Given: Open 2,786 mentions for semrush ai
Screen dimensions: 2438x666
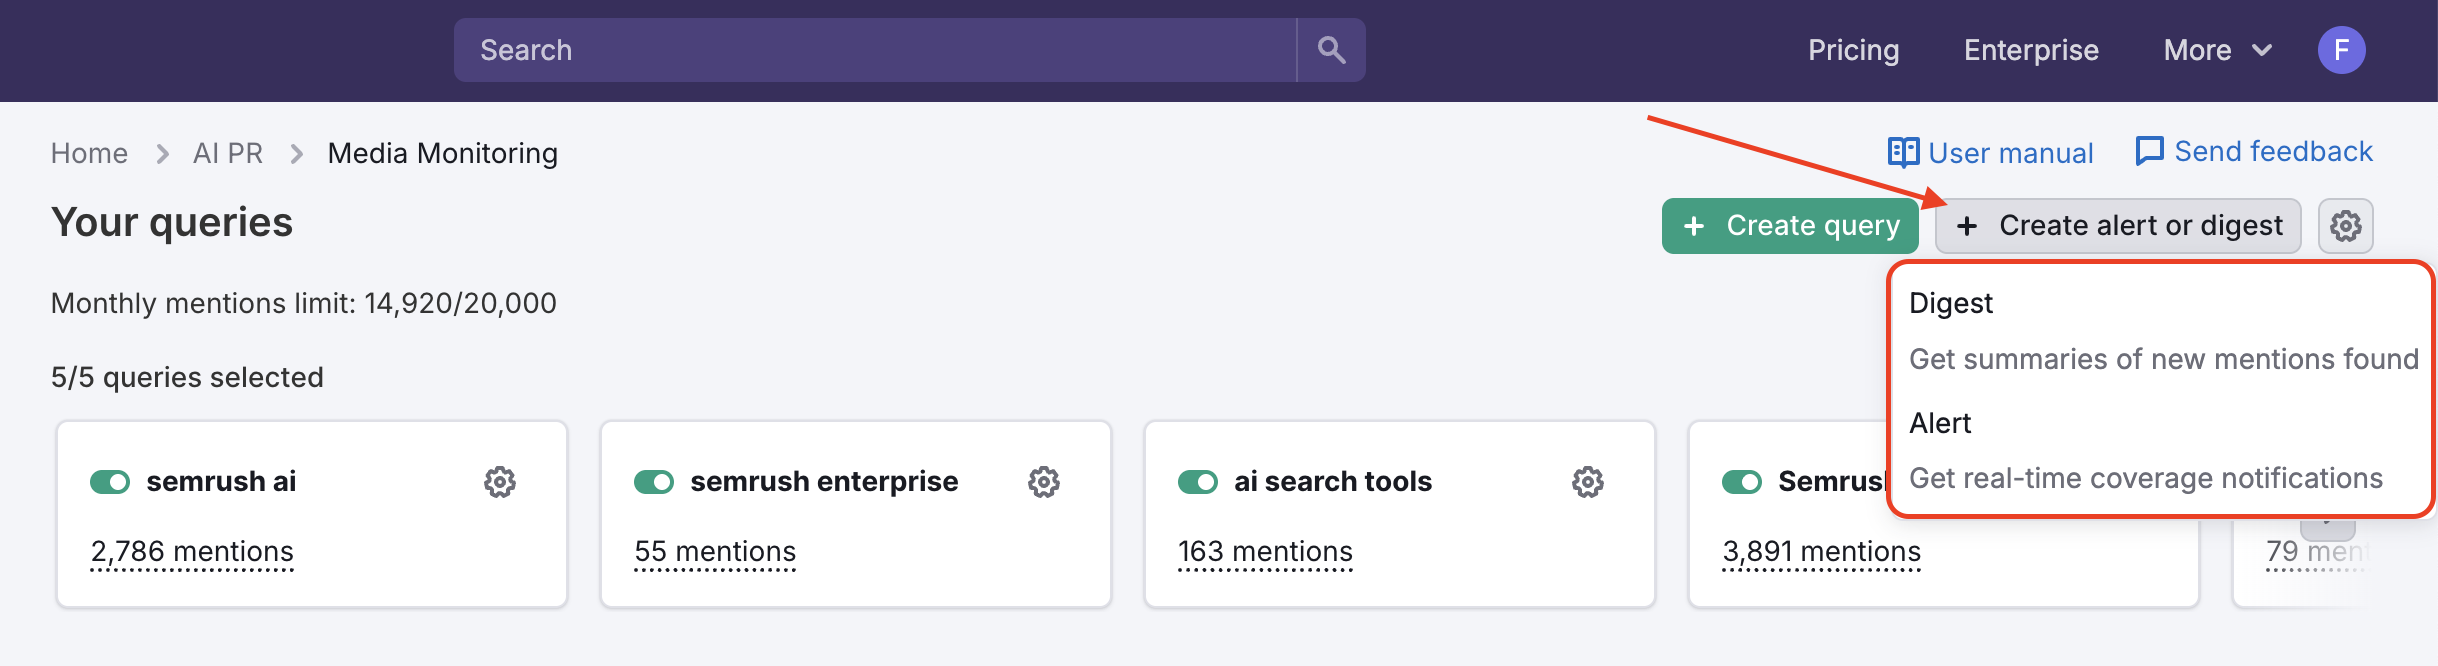Looking at the screenshot, I should (192, 553).
